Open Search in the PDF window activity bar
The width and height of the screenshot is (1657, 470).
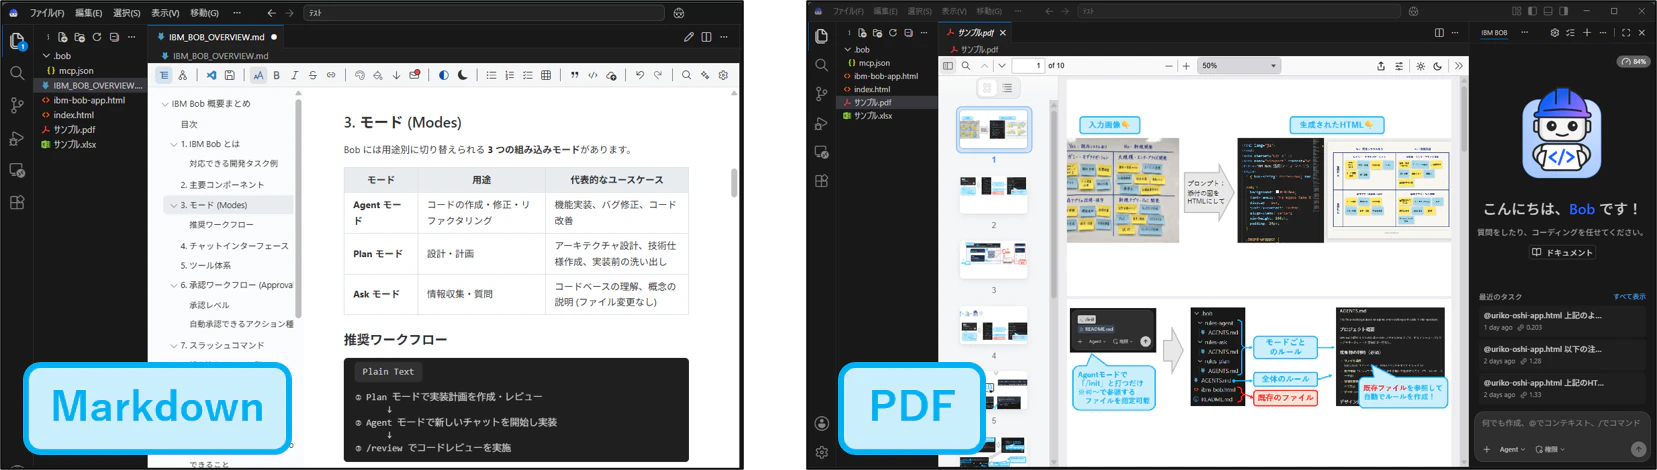click(821, 65)
